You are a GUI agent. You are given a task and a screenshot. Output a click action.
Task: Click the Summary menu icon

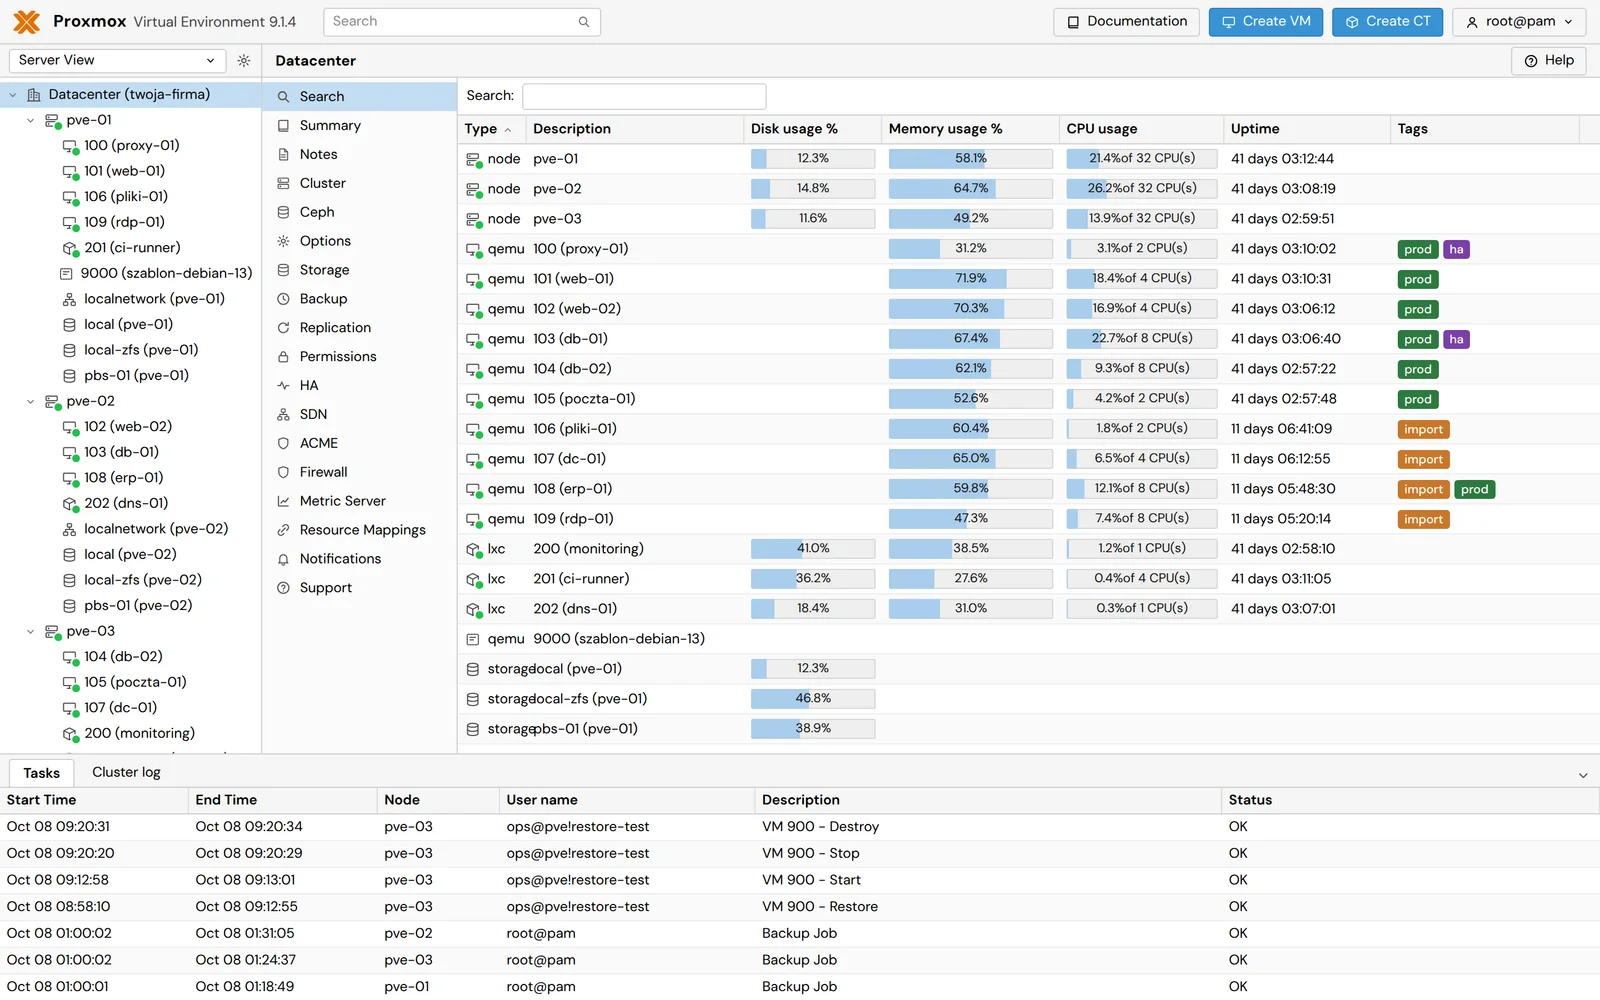pos(283,126)
